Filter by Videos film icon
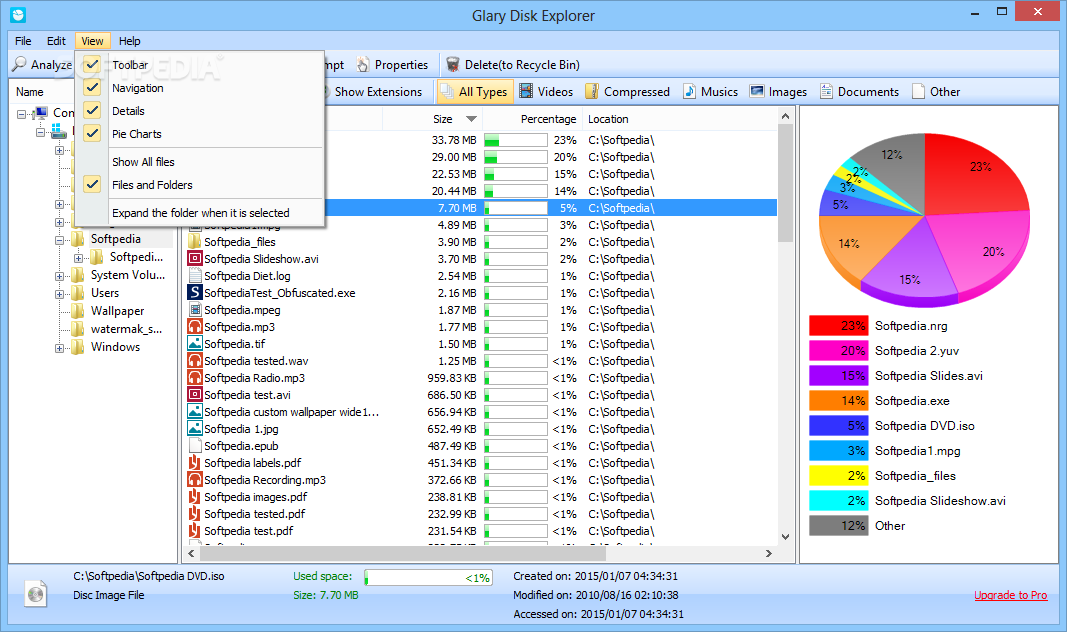 click(x=526, y=91)
